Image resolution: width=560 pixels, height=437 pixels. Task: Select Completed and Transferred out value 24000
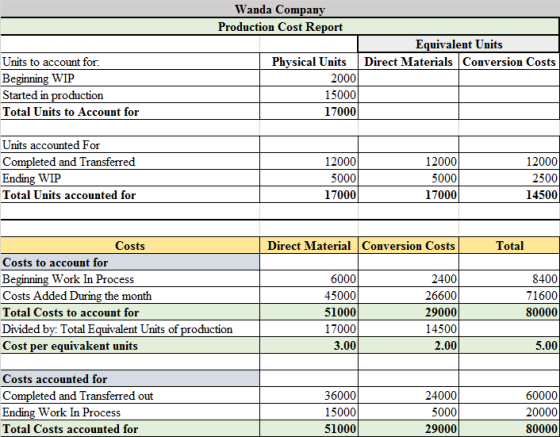point(441,396)
